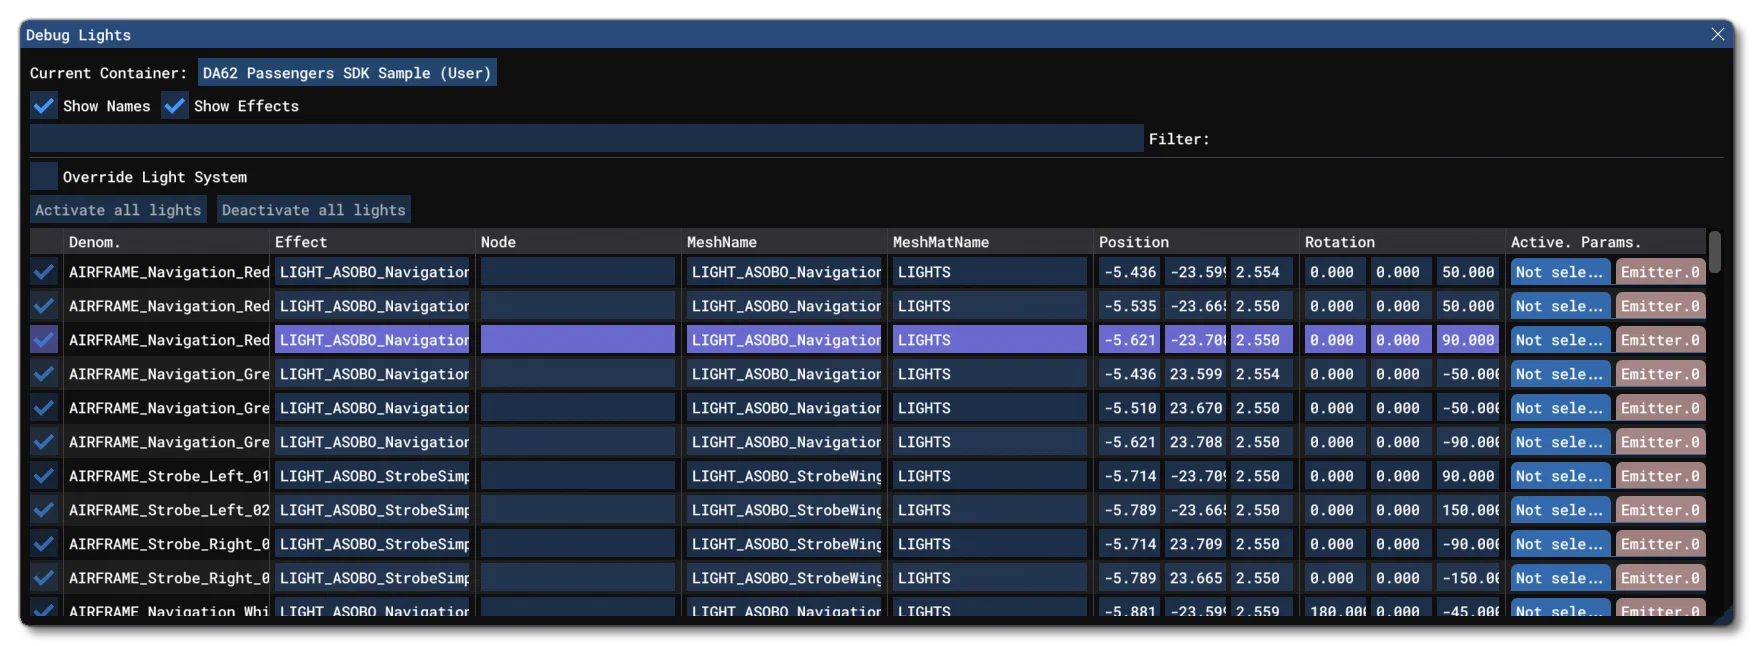Click the position Y value 23.708
The image size is (1754, 646).
point(1196,441)
